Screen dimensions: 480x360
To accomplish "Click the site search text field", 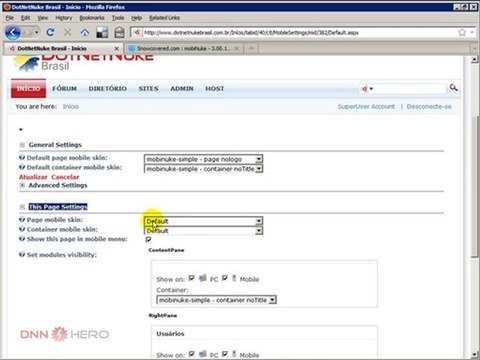I will tap(410, 89).
